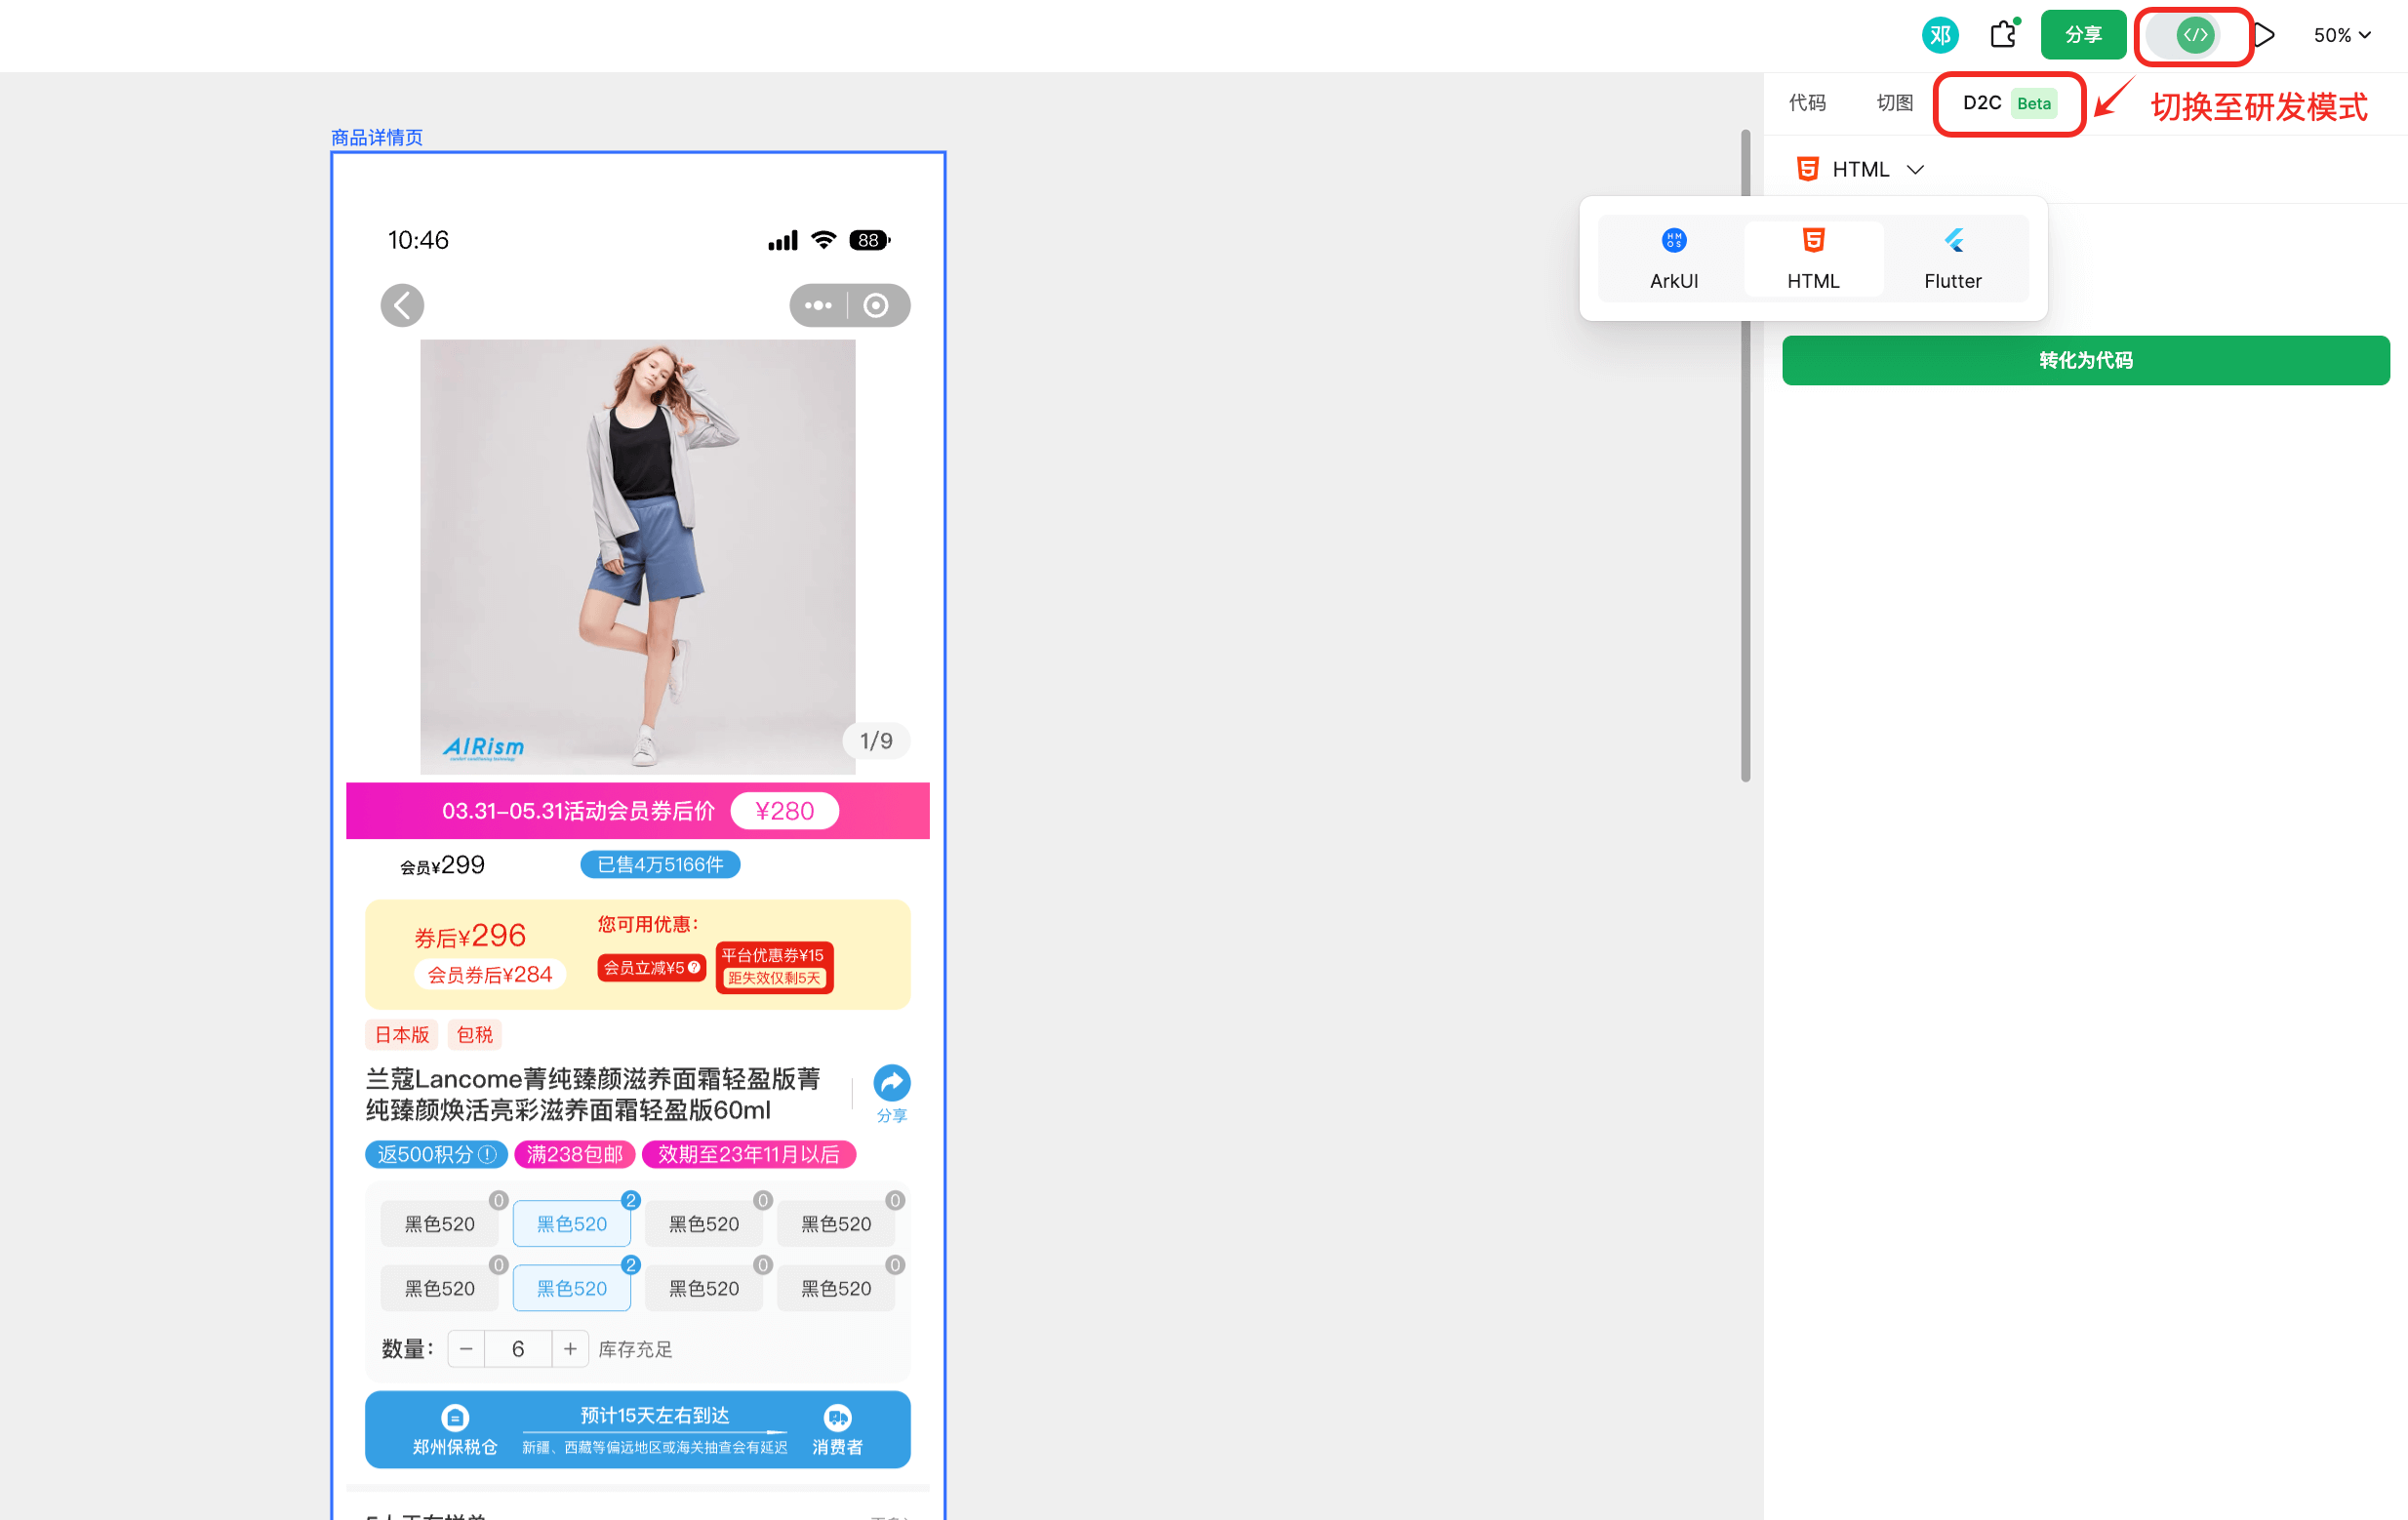The image size is (2408, 1520).
Task: Switch to the 代码 tab
Action: tap(1807, 103)
